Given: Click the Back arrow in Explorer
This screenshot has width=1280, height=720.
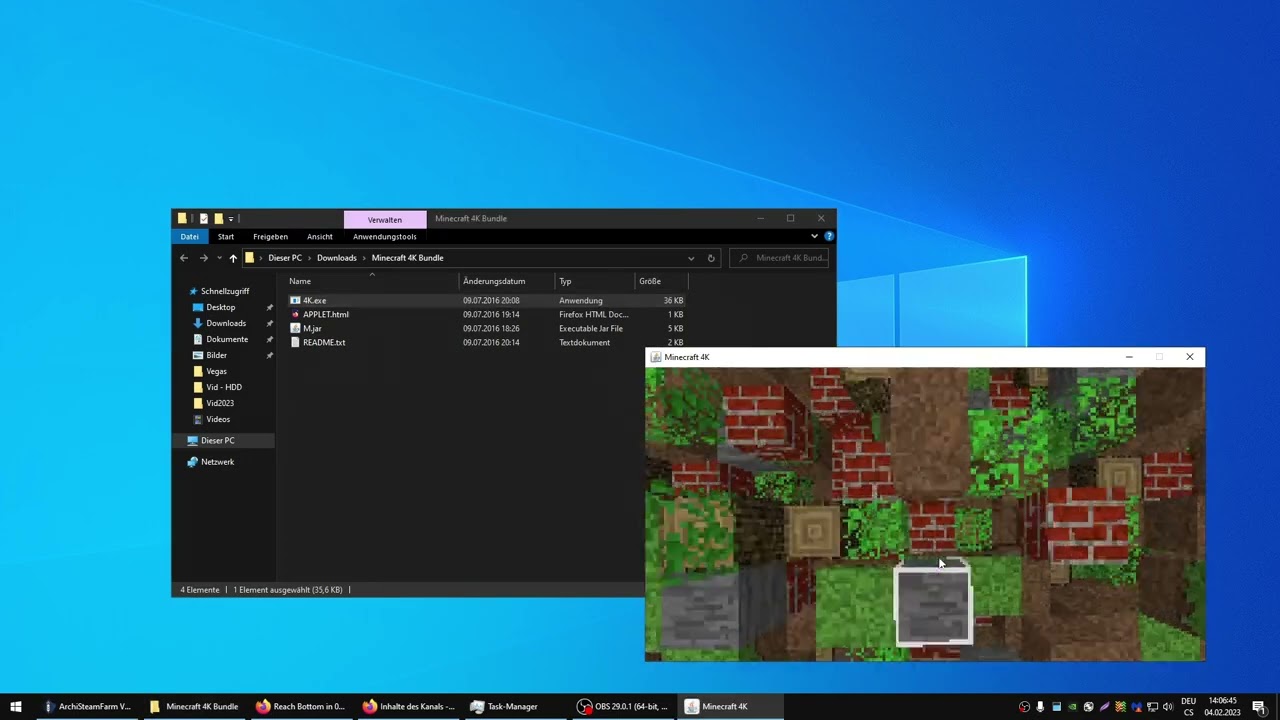Looking at the screenshot, I should [x=184, y=258].
